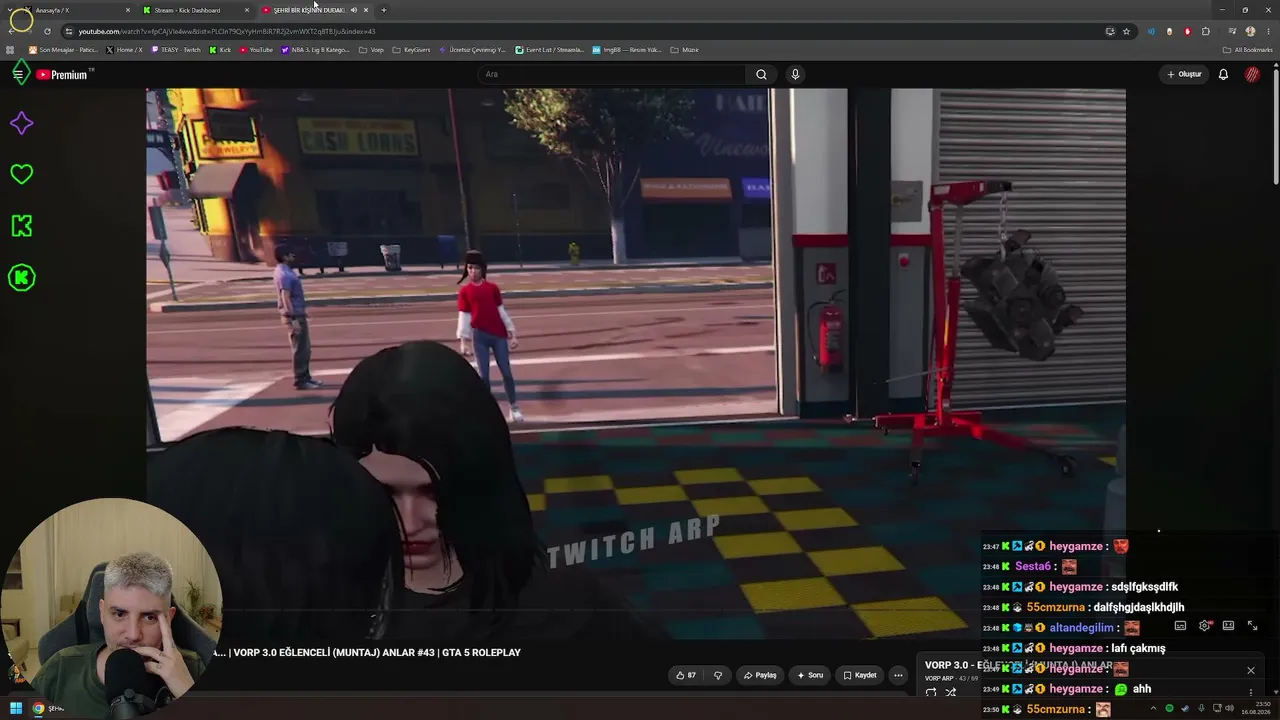Switch to the Stream - Kick Dashboard tab
The height and width of the screenshot is (720, 1280).
(196, 10)
